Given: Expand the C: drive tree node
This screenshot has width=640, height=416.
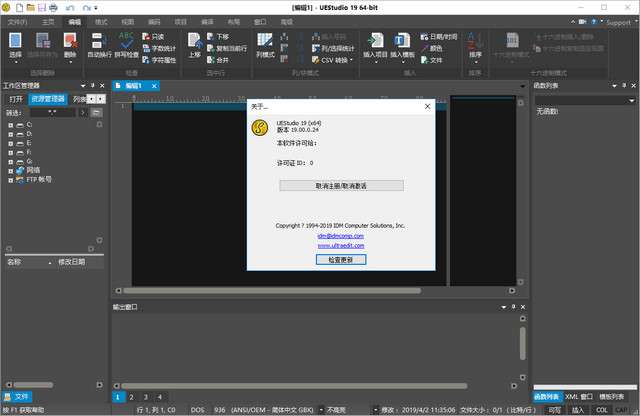Looking at the screenshot, I should click(11, 125).
